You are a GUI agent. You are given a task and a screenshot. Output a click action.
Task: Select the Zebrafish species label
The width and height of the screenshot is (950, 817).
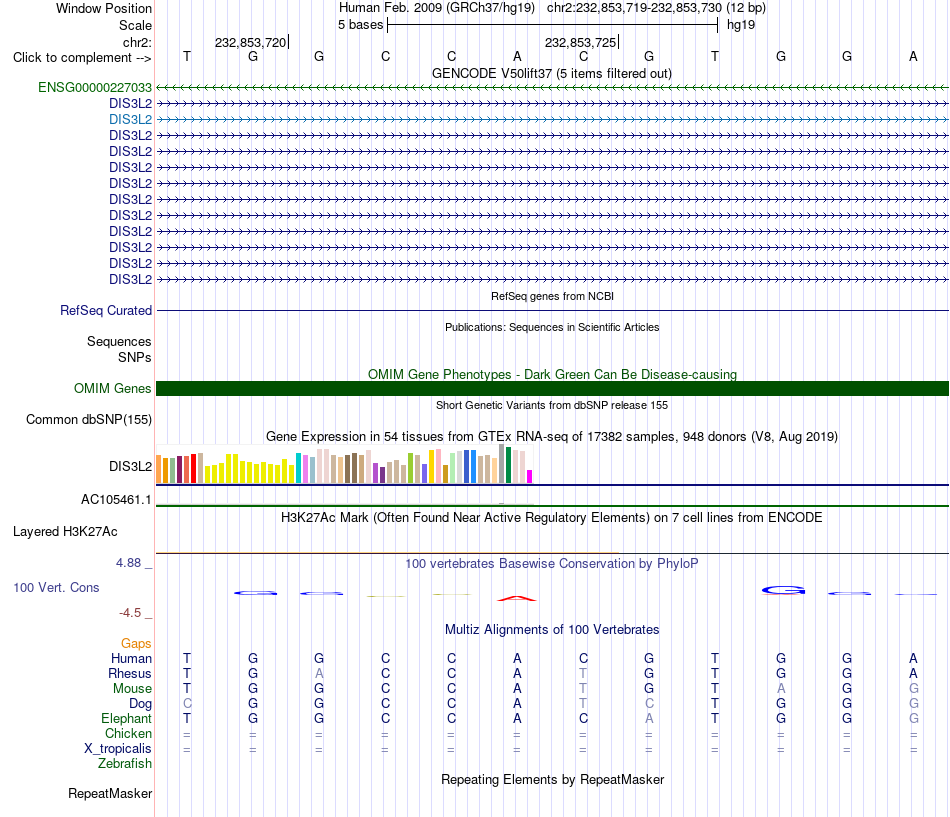(x=125, y=763)
